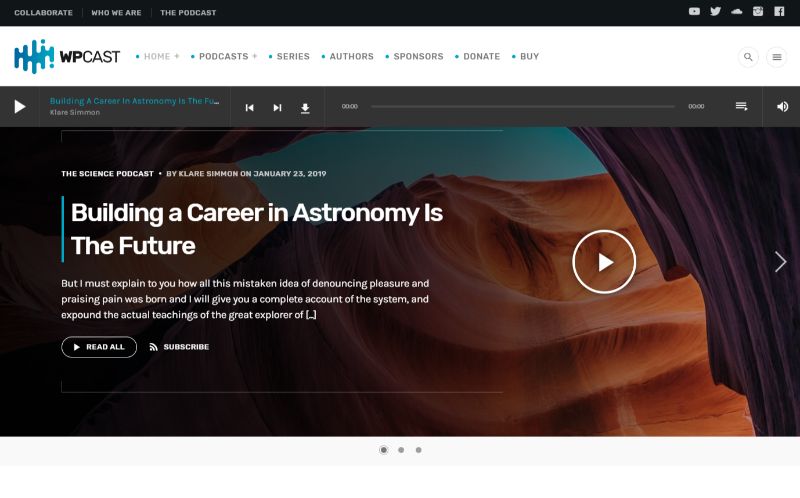This screenshot has width=800, height=498.
Task: Open the Donate menu item
Action: (x=482, y=57)
